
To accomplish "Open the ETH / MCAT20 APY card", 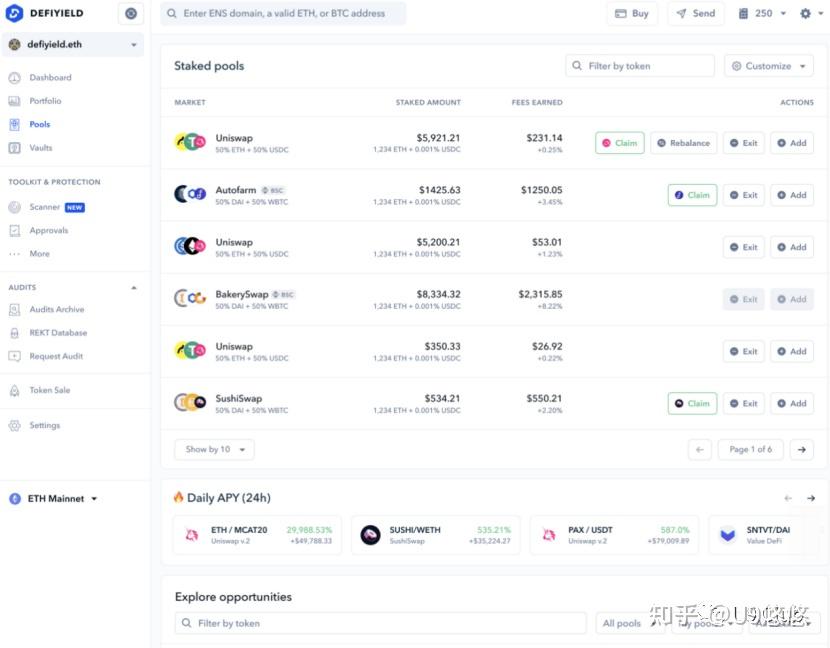I will (x=258, y=535).
